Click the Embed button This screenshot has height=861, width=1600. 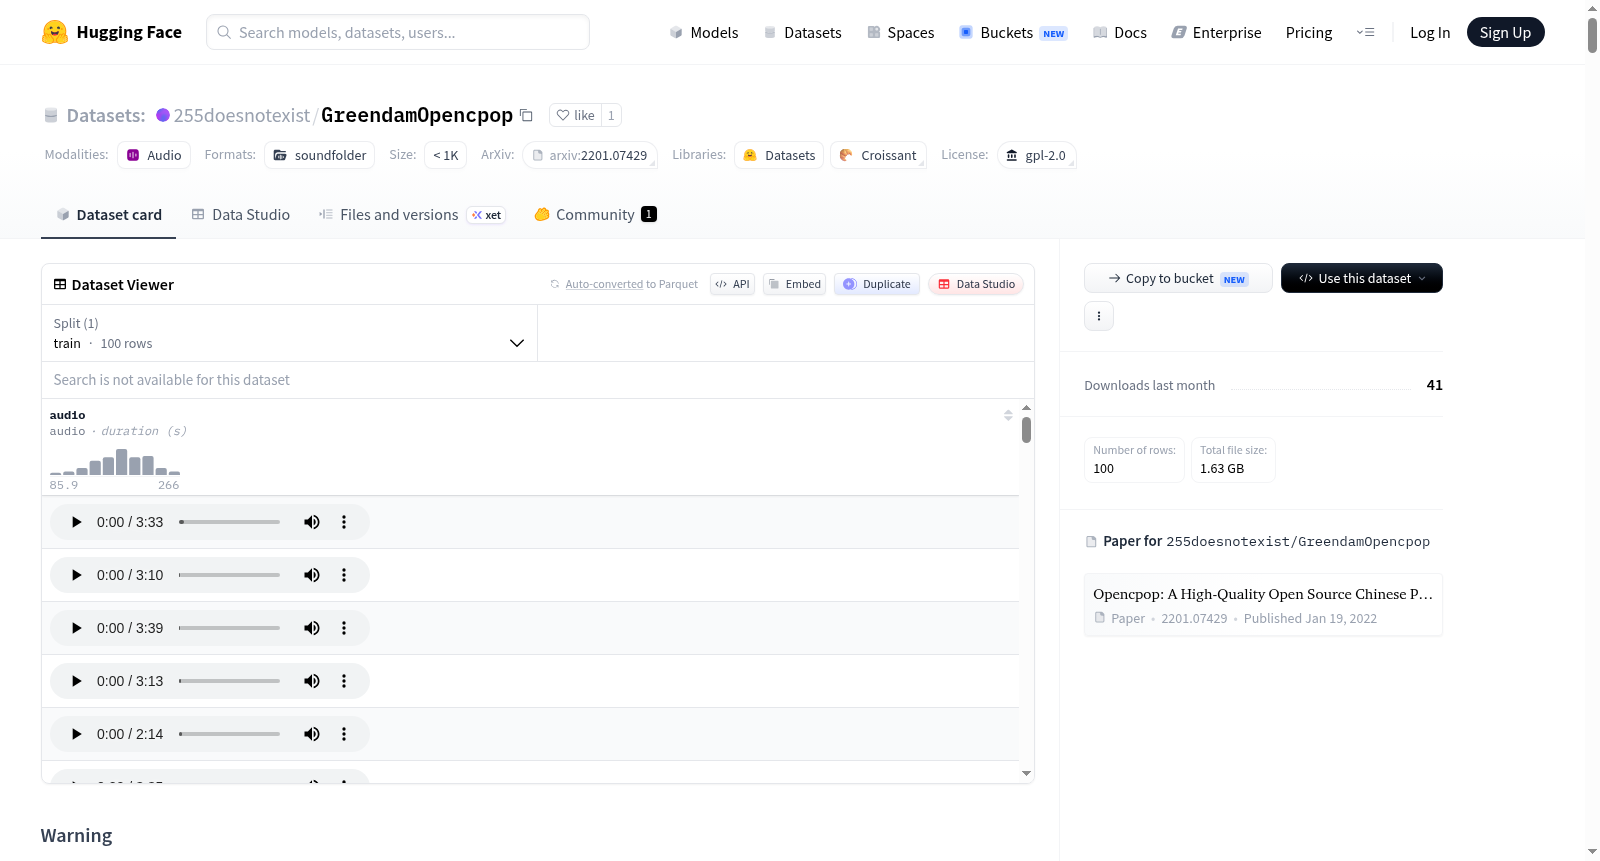point(795,284)
